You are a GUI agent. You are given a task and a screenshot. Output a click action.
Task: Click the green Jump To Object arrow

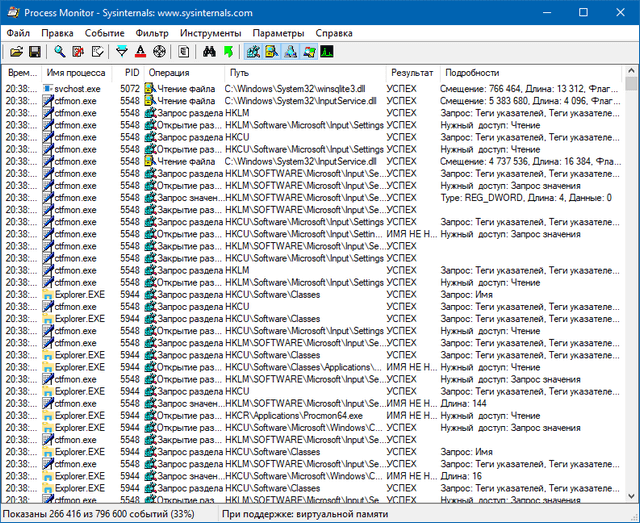tap(228, 51)
